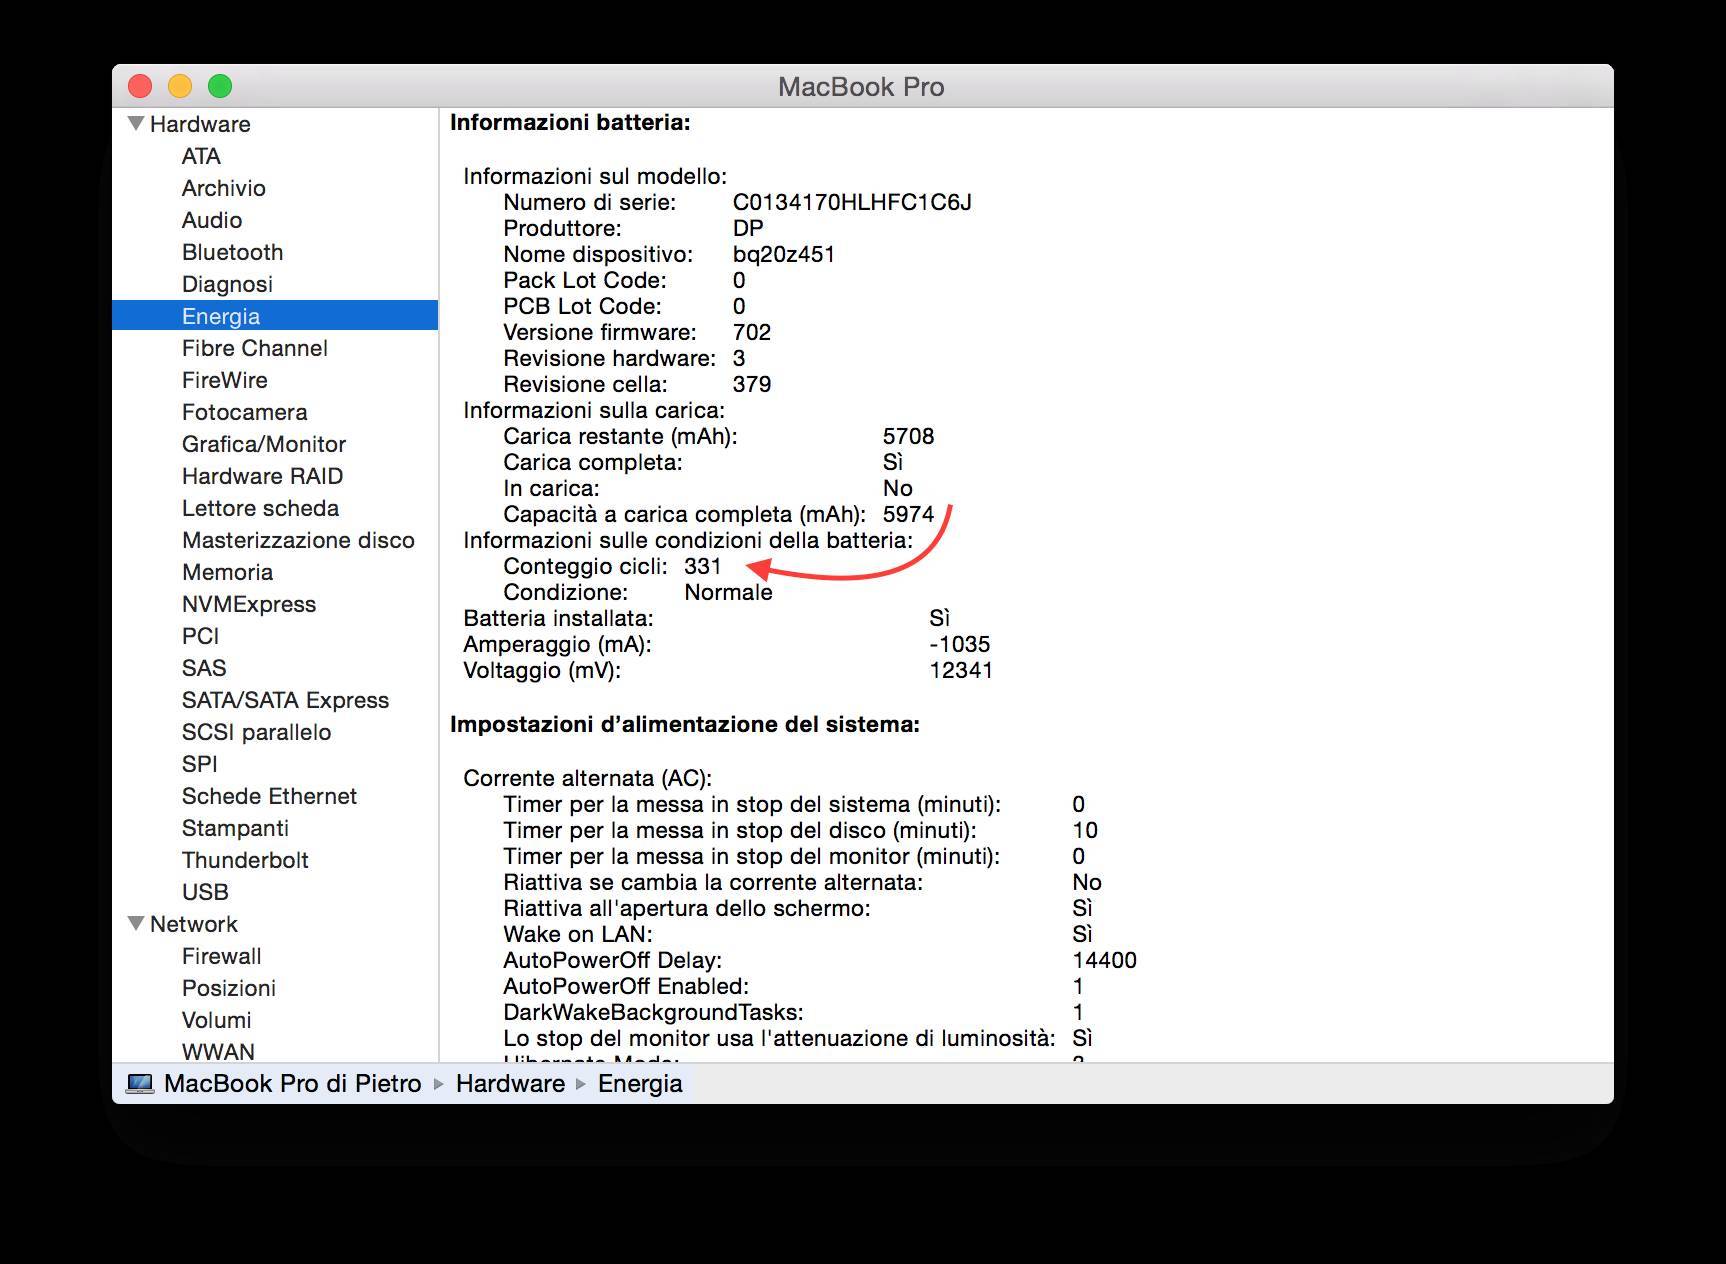Viewport: 1726px width, 1264px height.
Task: Click the full capacity value 5974
Action: tap(909, 514)
